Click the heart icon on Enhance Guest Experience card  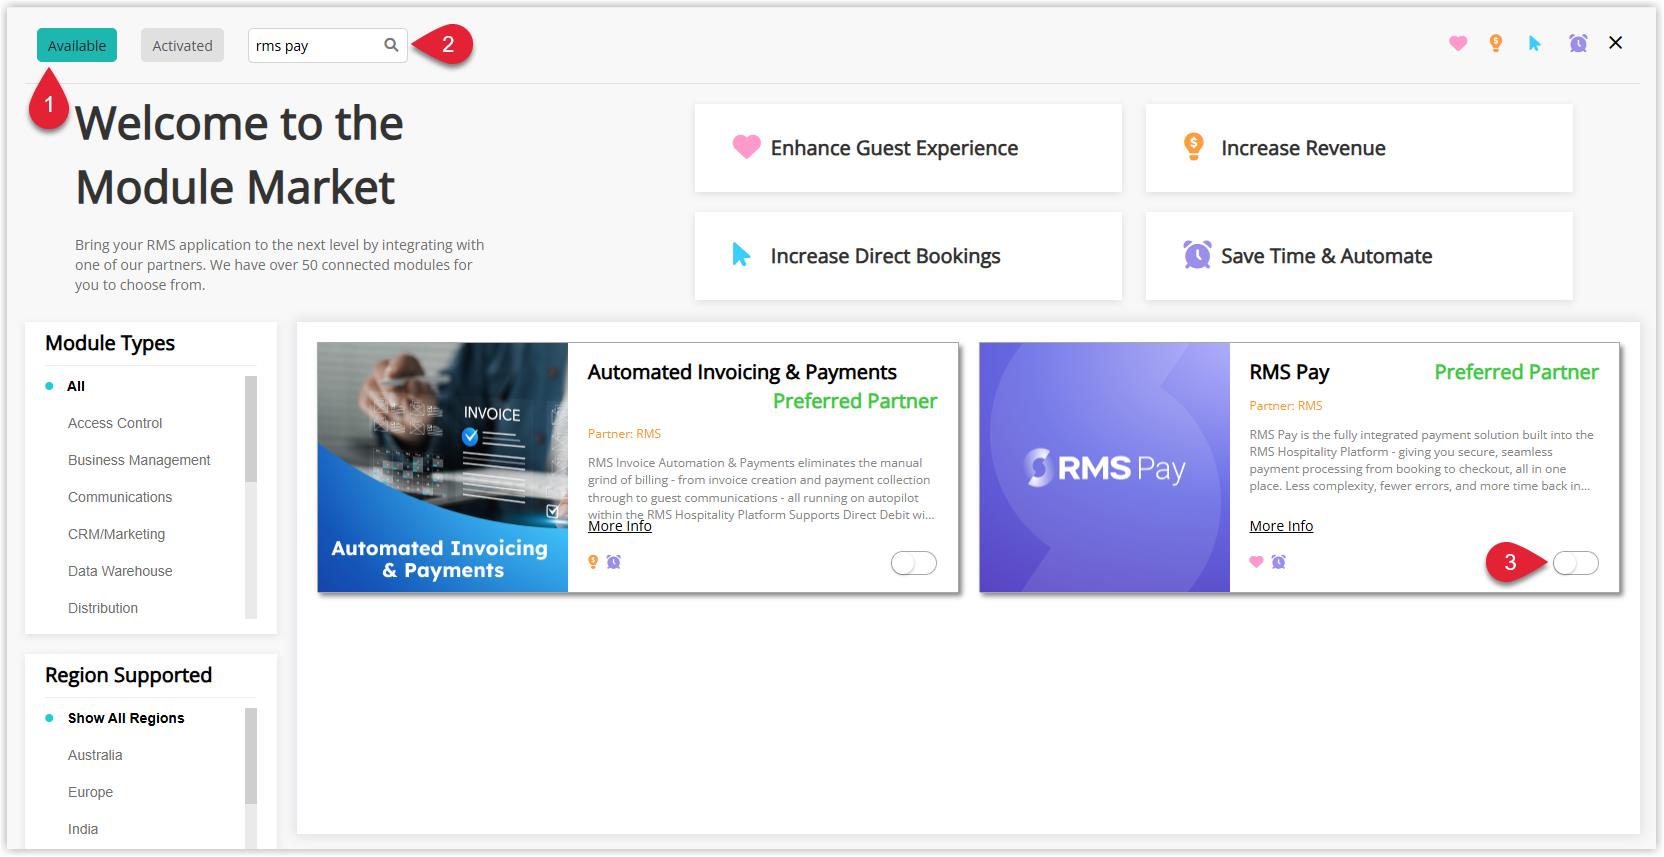coord(746,147)
